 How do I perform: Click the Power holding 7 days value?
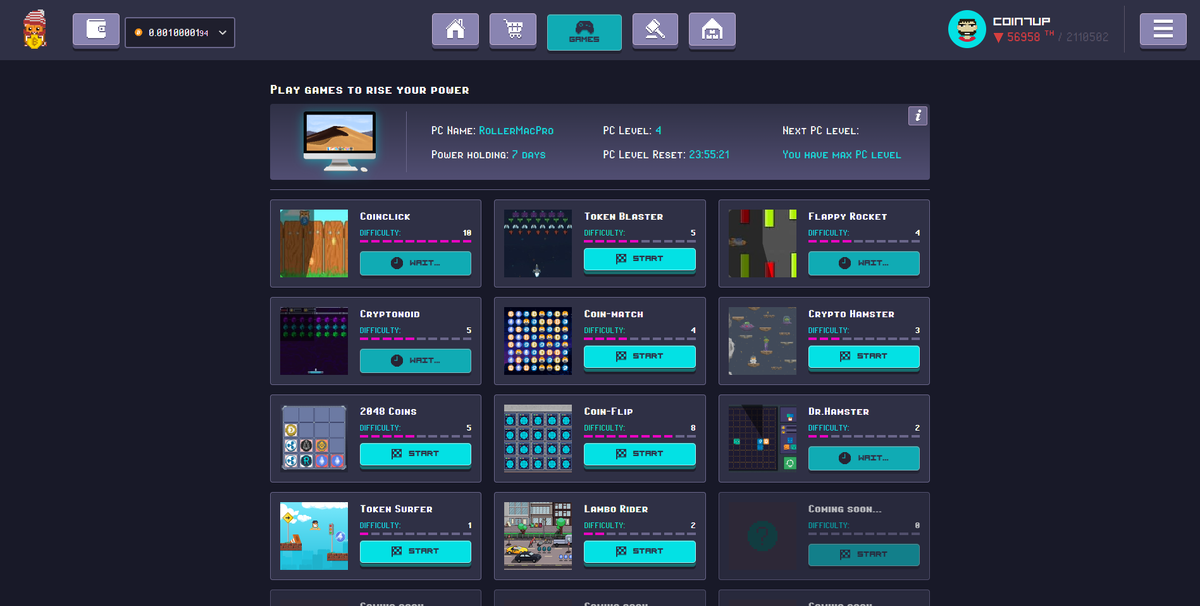[x=528, y=155]
